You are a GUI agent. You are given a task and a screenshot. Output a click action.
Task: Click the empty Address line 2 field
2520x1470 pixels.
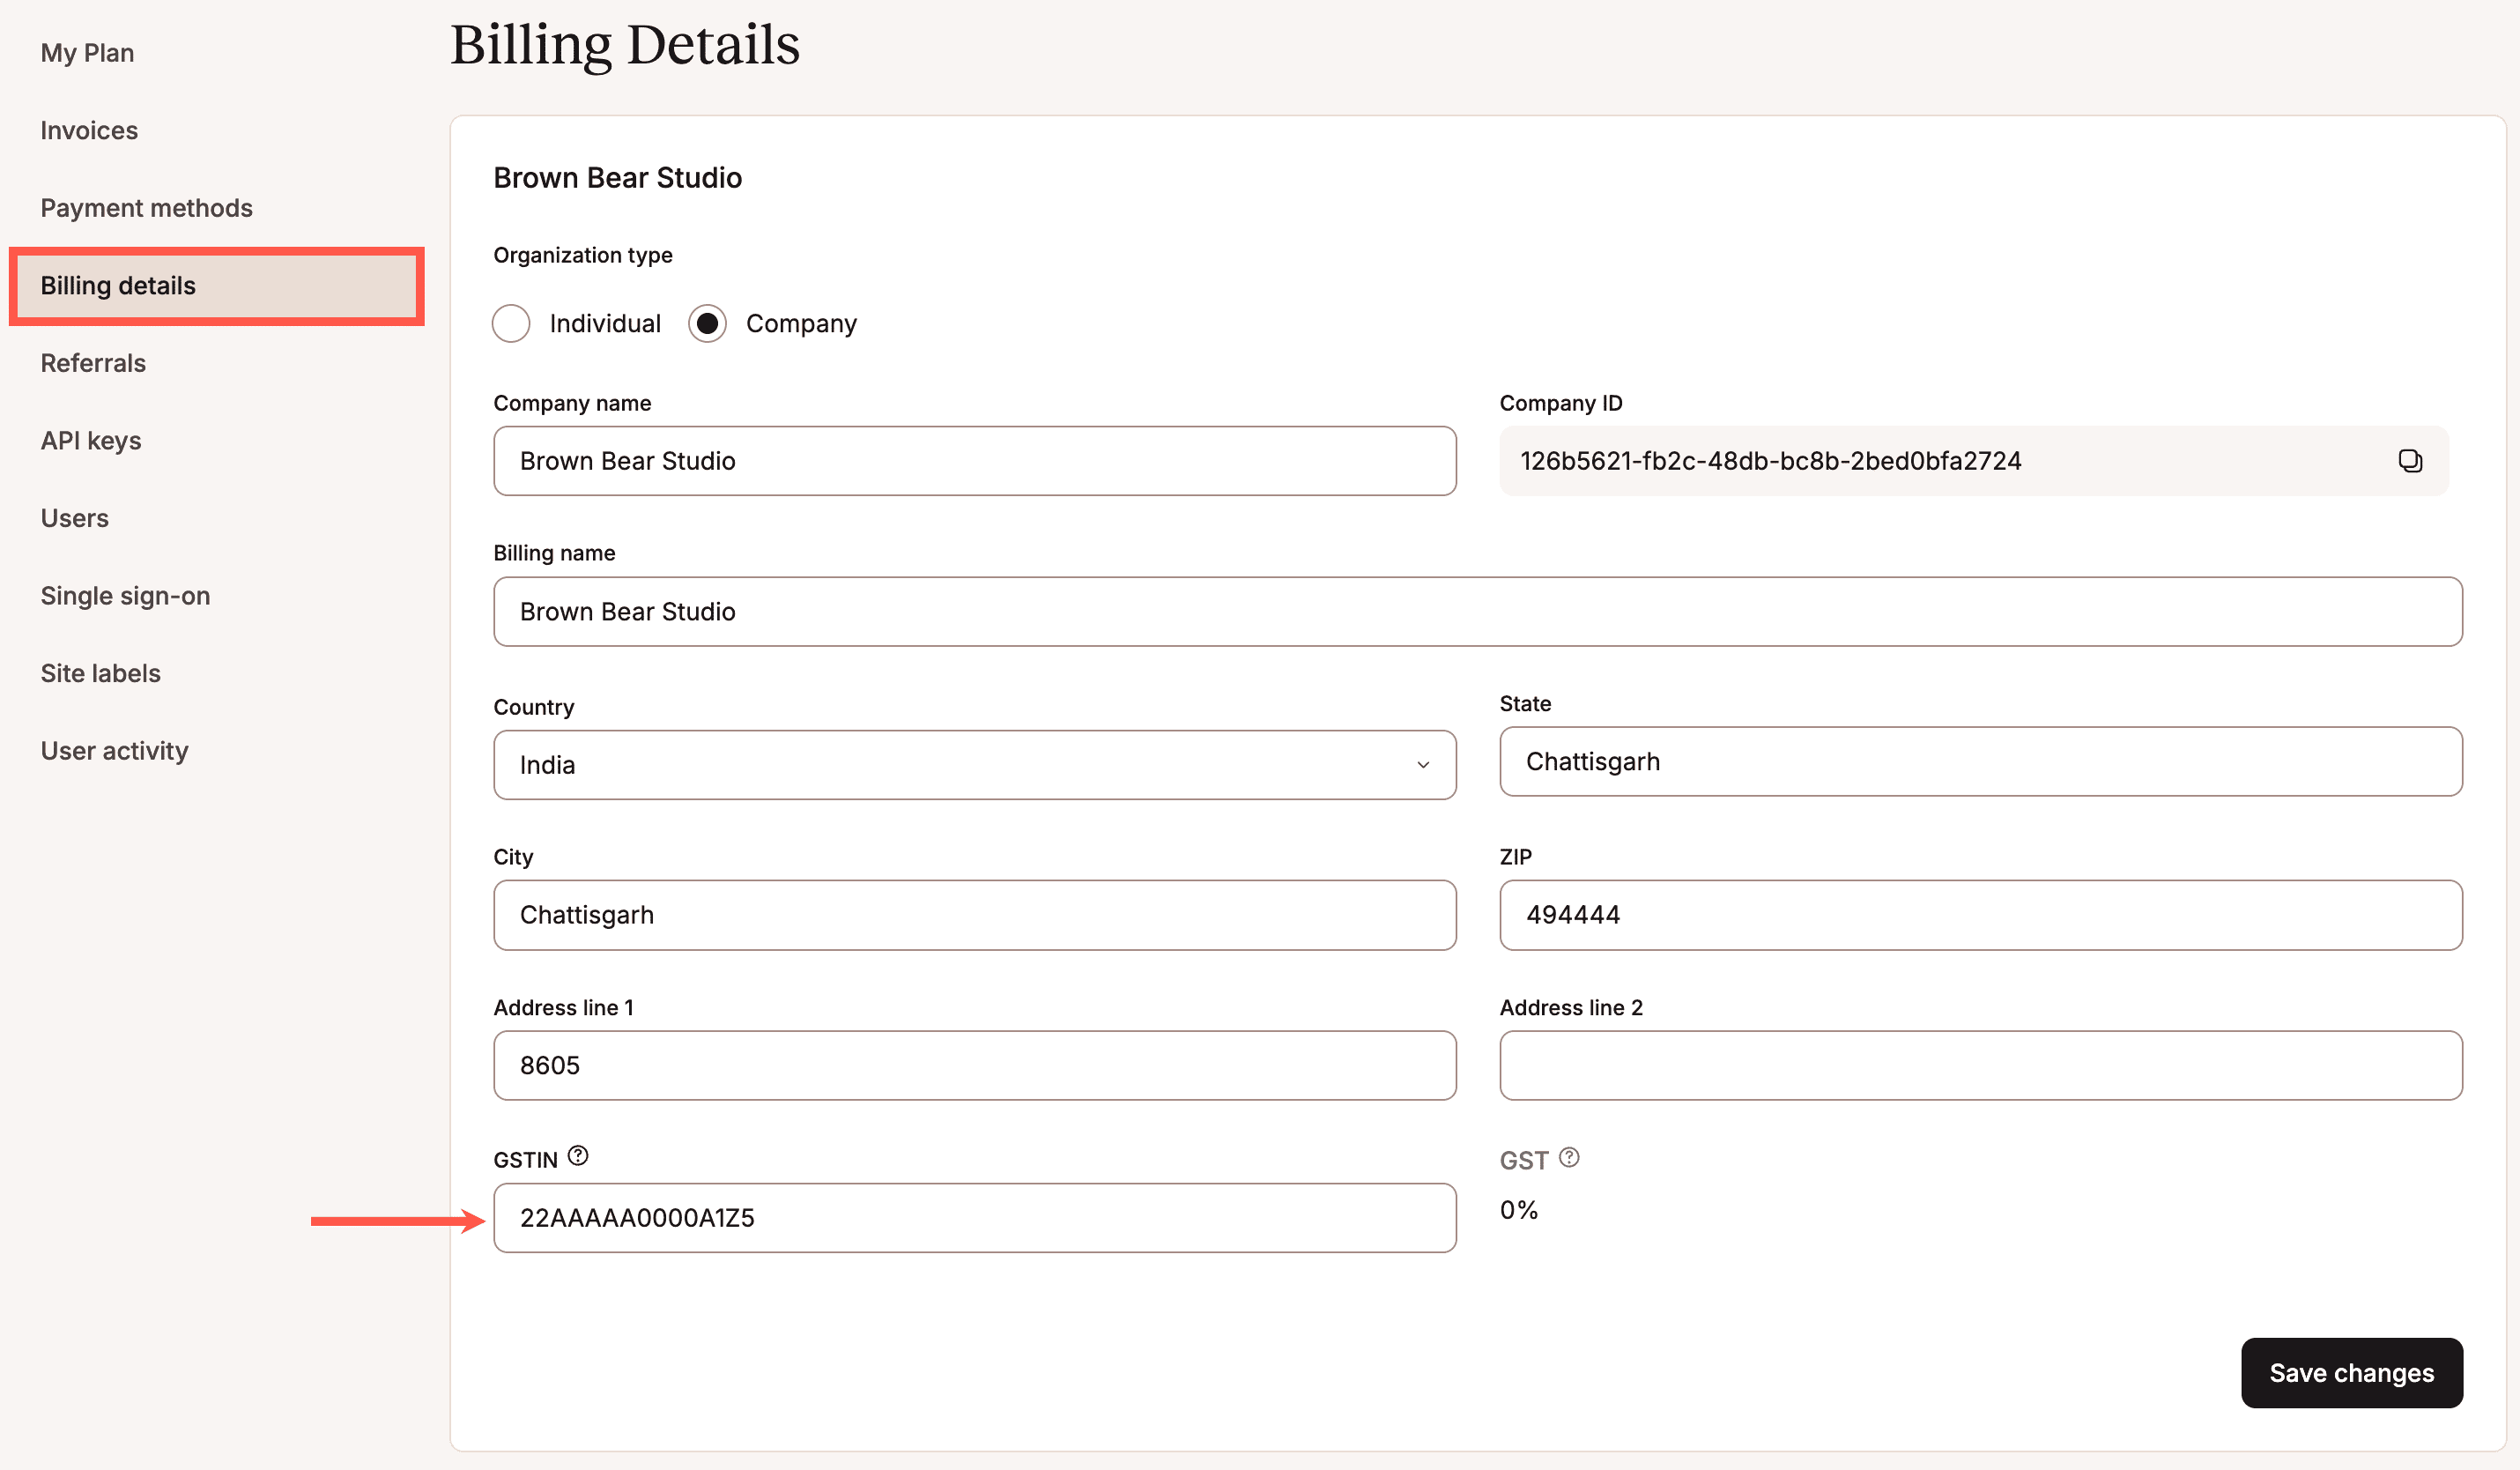coord(1980,1066)
